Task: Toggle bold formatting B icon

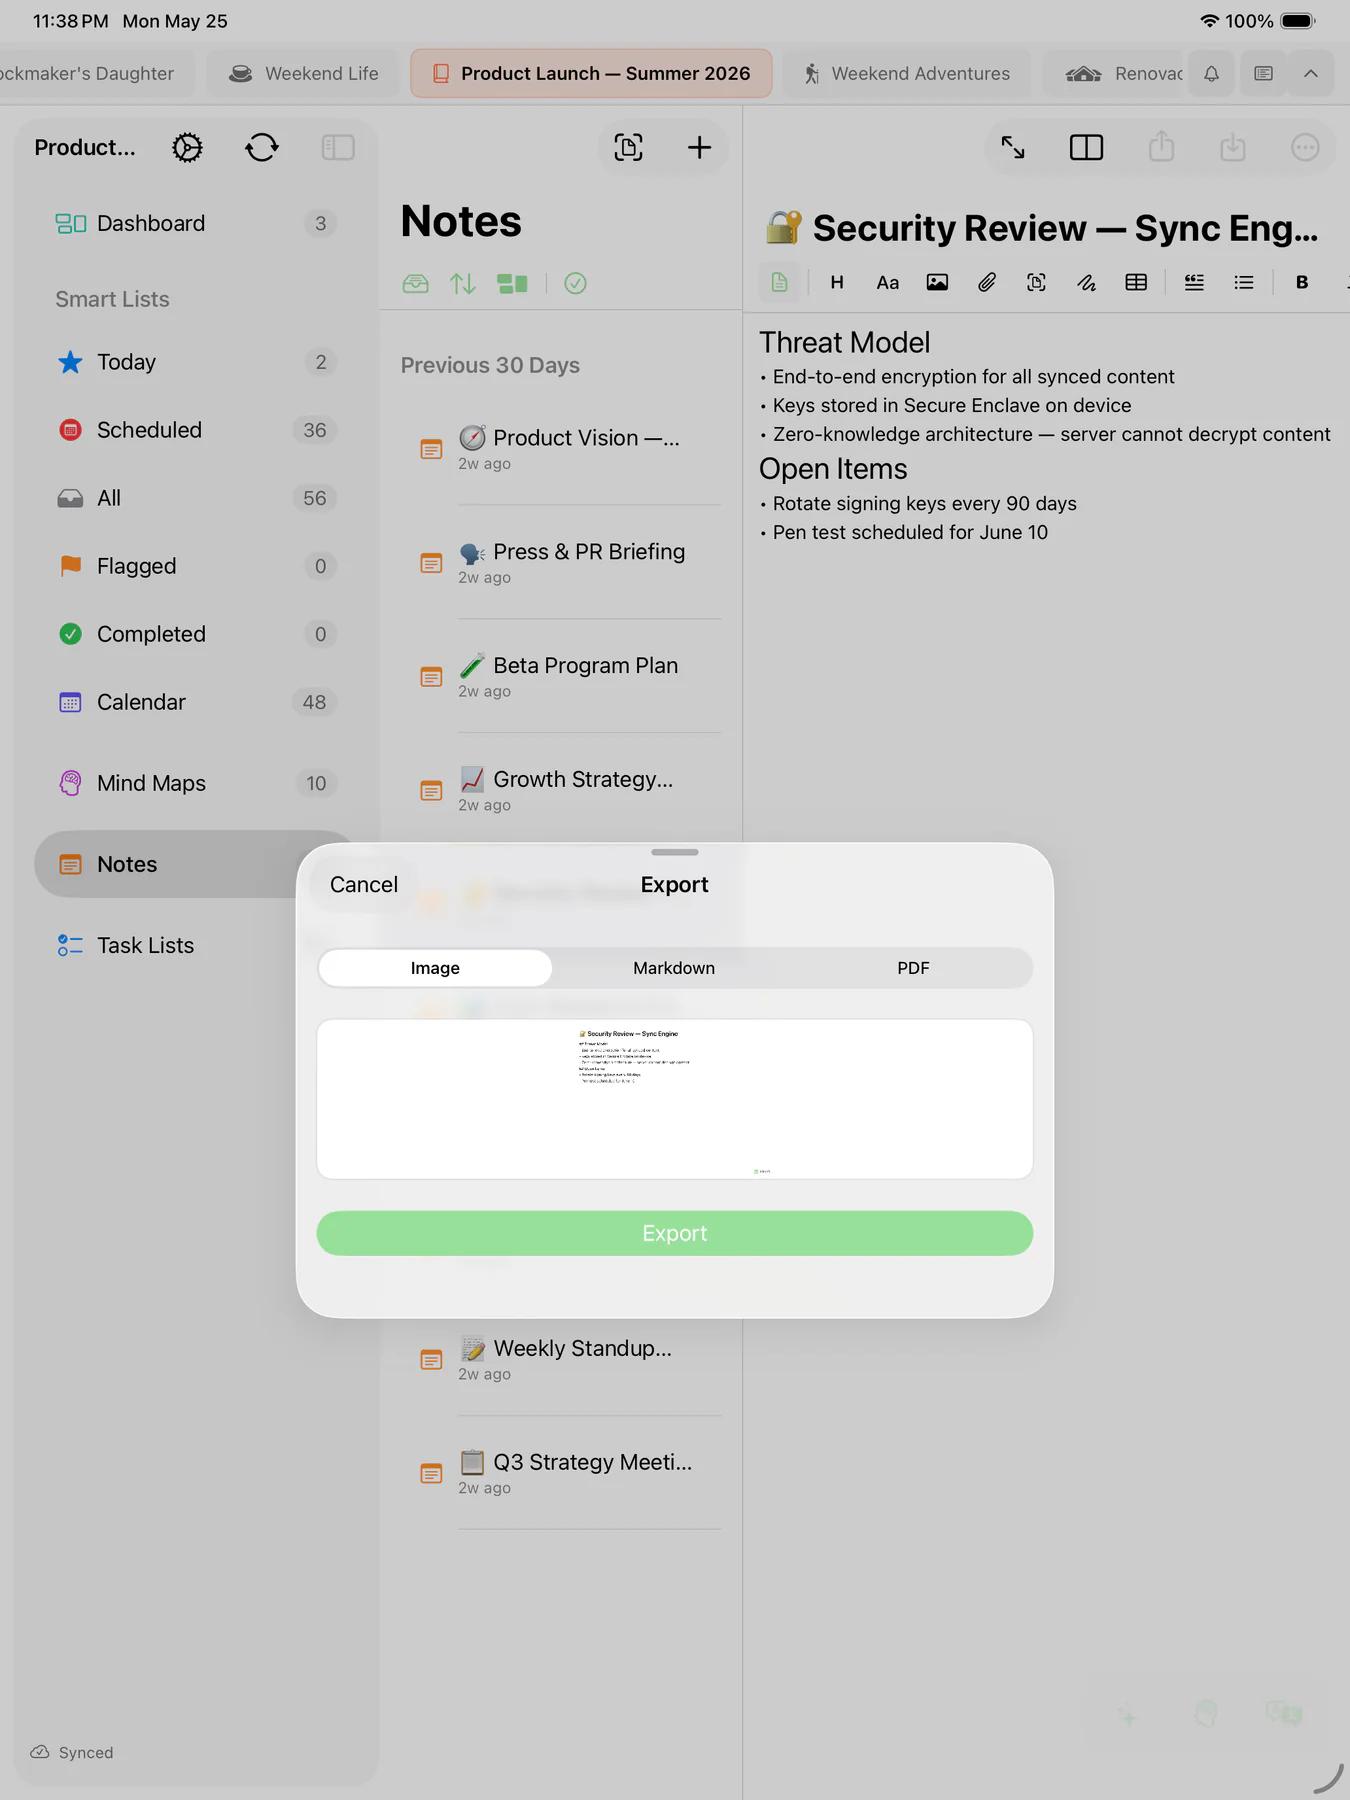Action: click(x=1302, y=283)
